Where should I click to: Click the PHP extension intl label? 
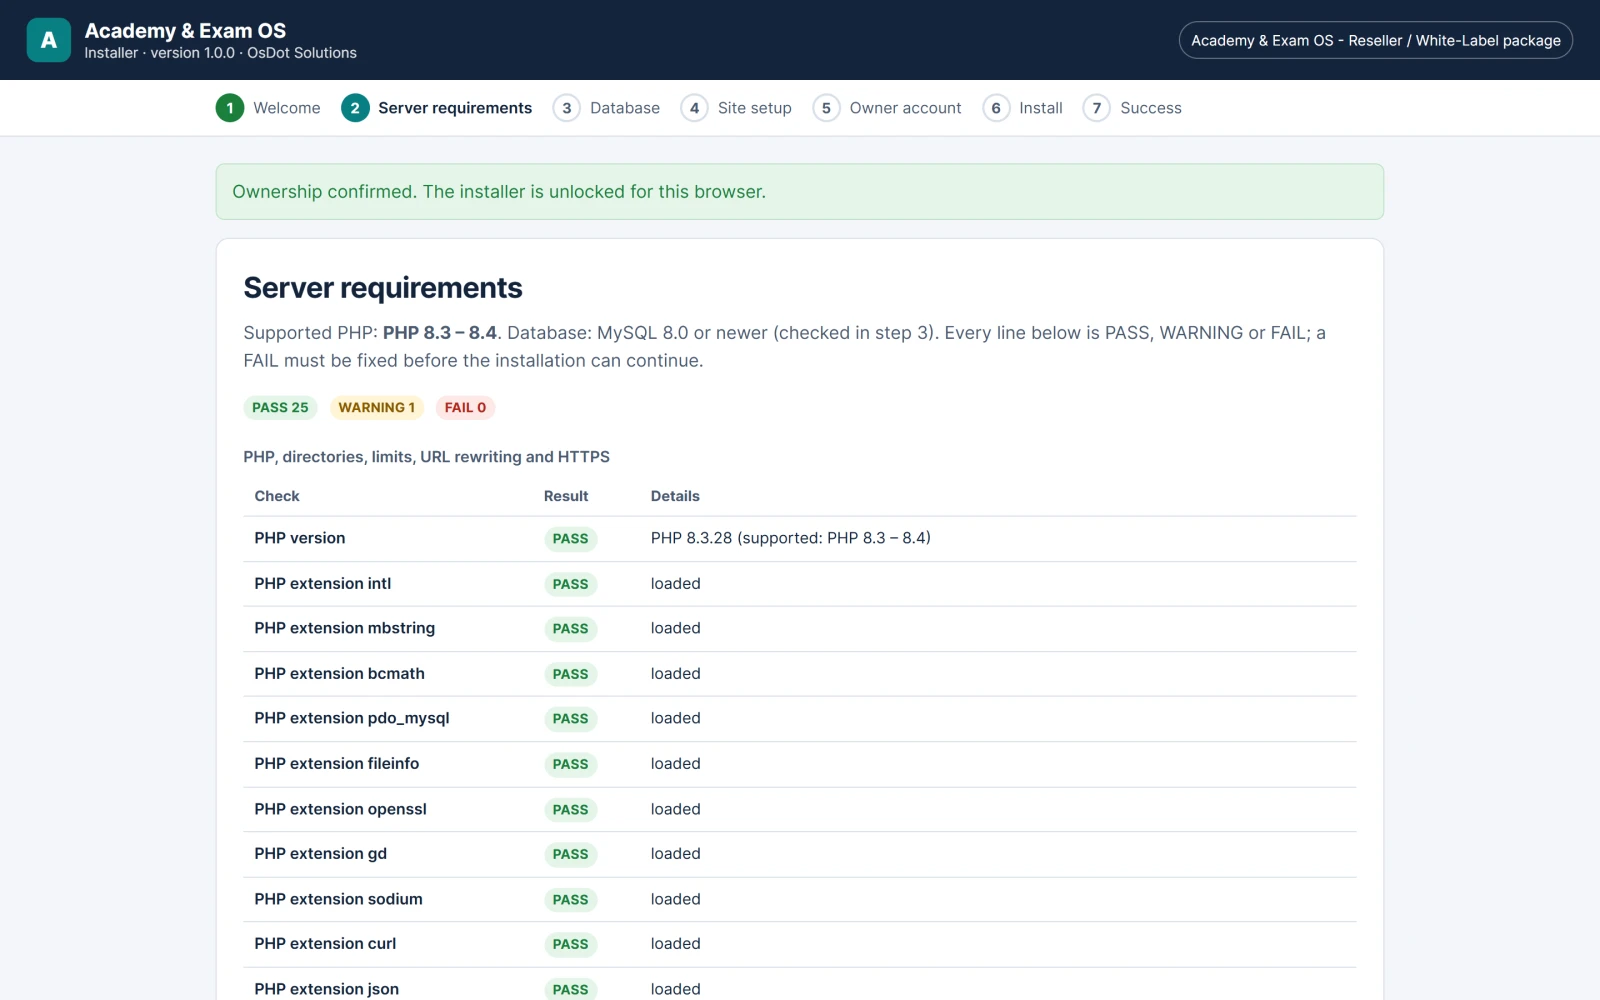[323, 583]
